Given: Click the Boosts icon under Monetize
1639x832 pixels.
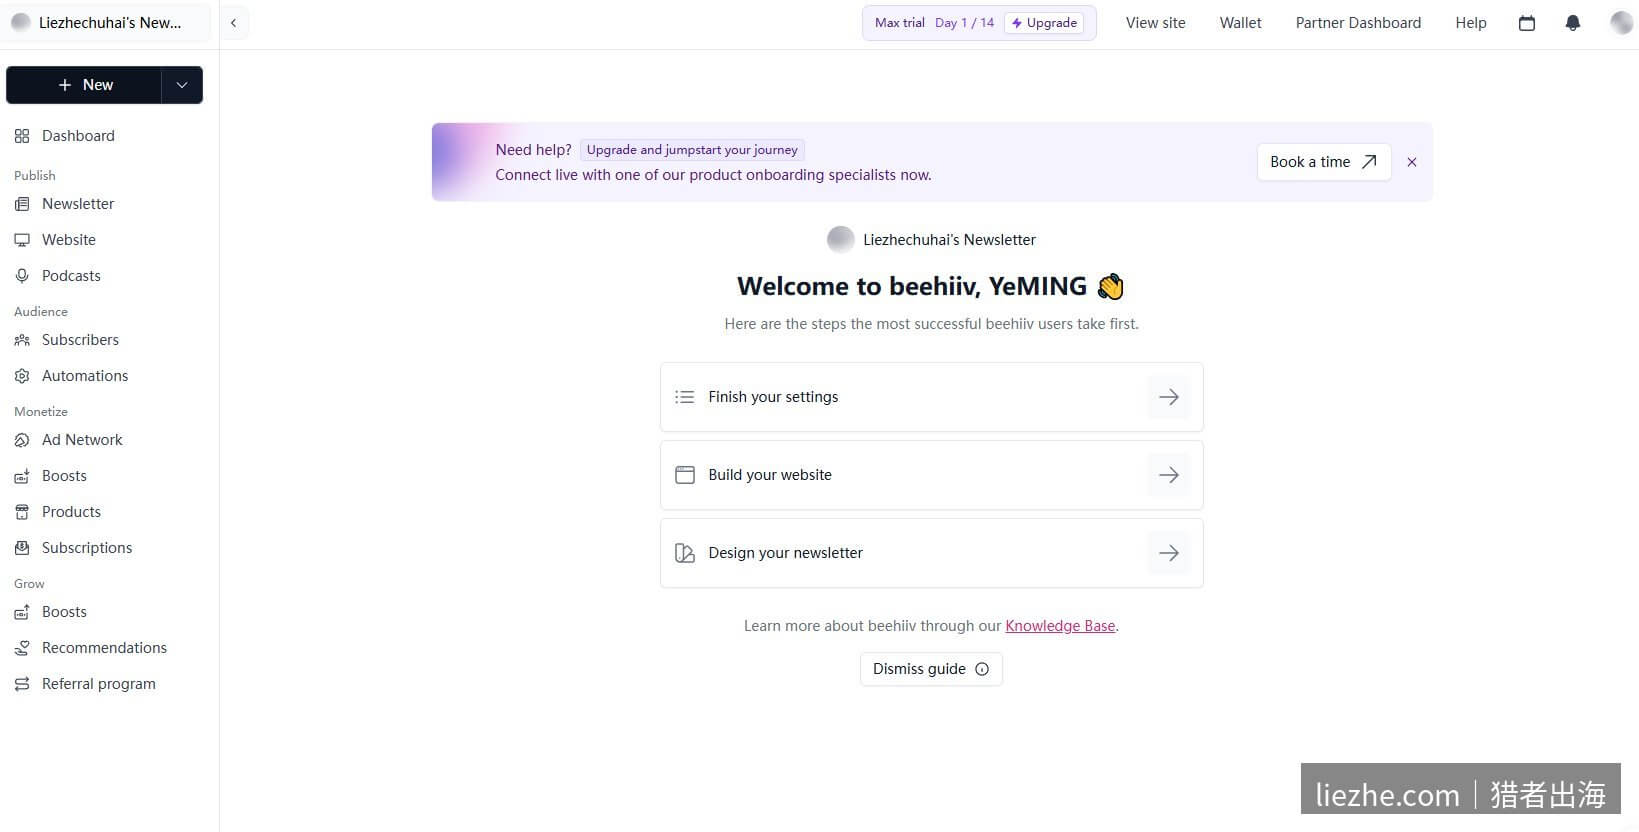Looking at the screenshot, I should pyautogui.click(x=22, y=476).
